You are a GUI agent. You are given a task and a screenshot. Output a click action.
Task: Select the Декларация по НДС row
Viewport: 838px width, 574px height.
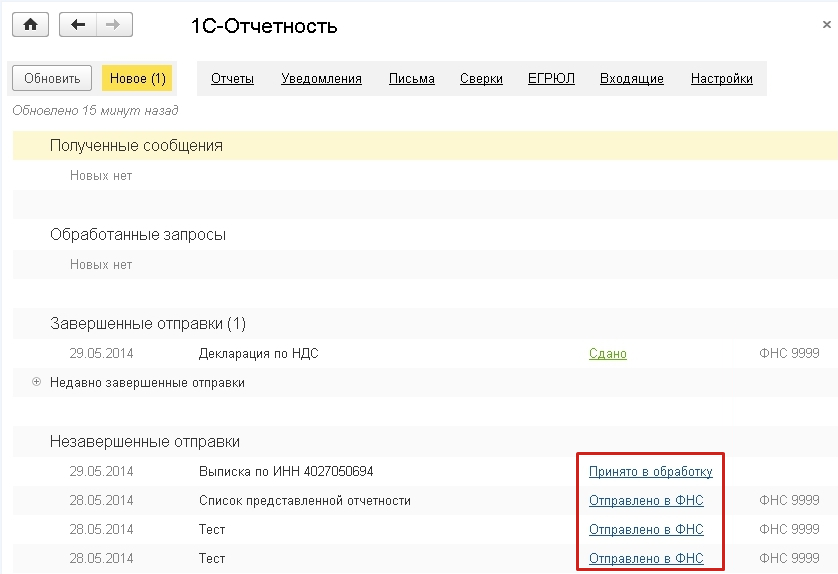425,353
